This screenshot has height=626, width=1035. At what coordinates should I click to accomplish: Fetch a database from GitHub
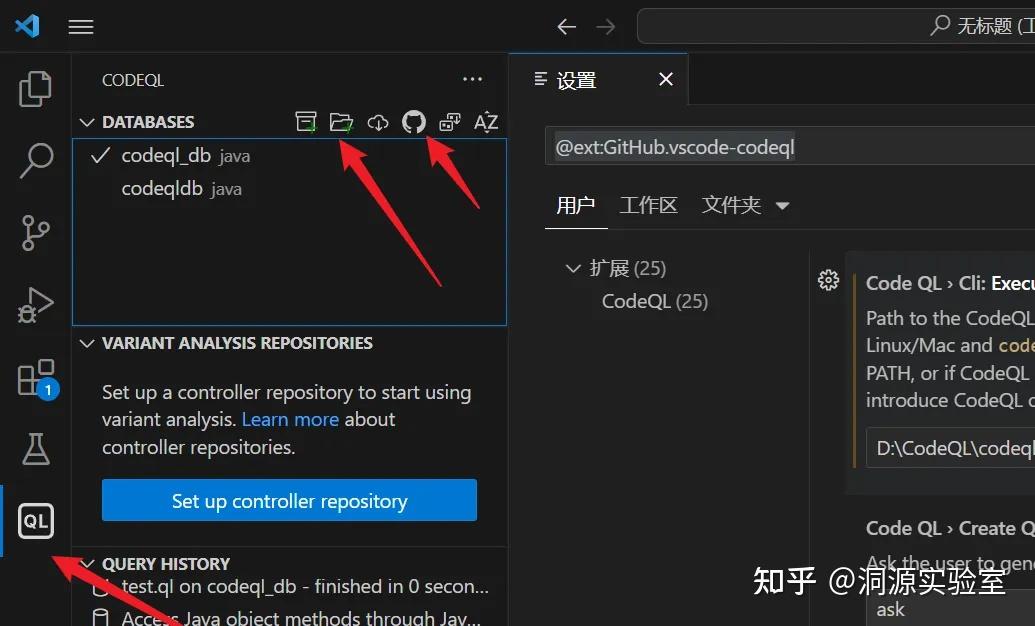point(413,121)
